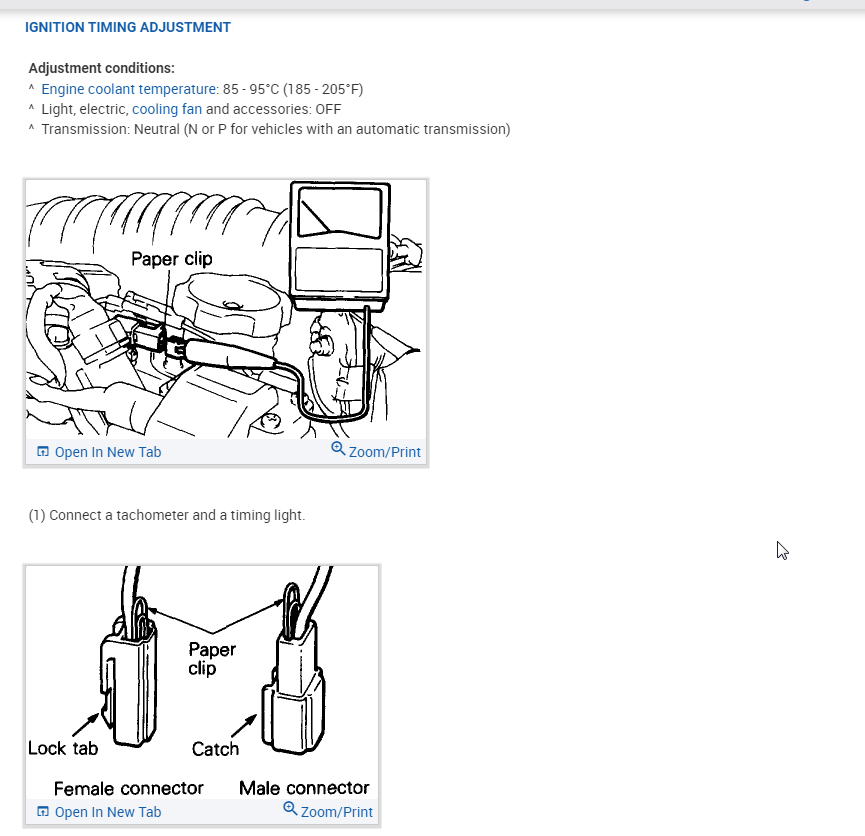Click the tachometer gauge in the engine diagram
865x836 pixels.
coord(340,246)
